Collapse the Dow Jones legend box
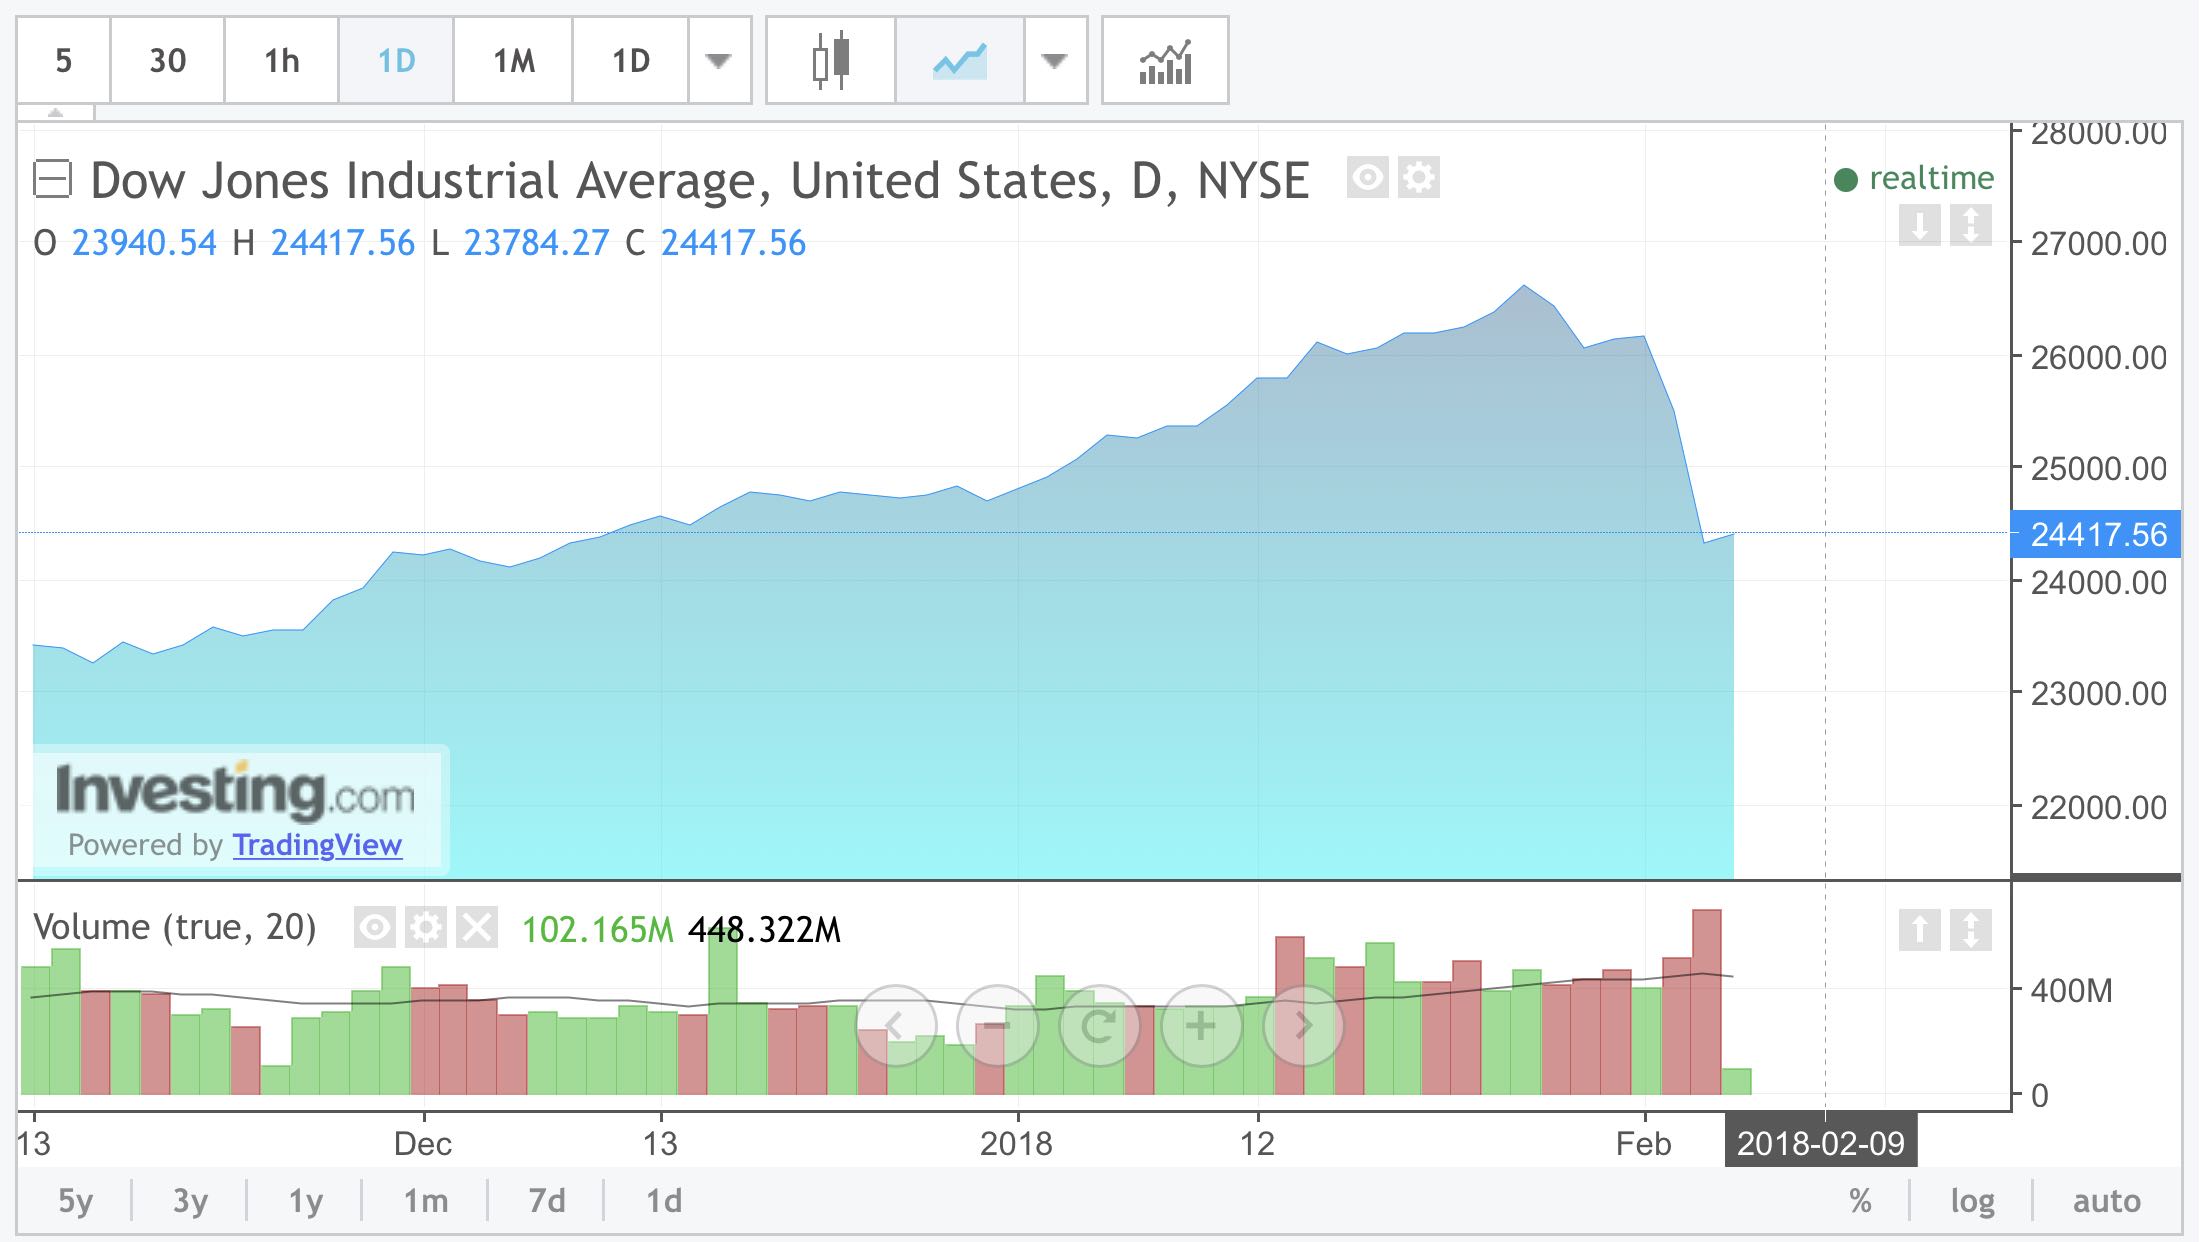The height and width of the screenshot is (1242, 2208). click(x=52, y=180)
